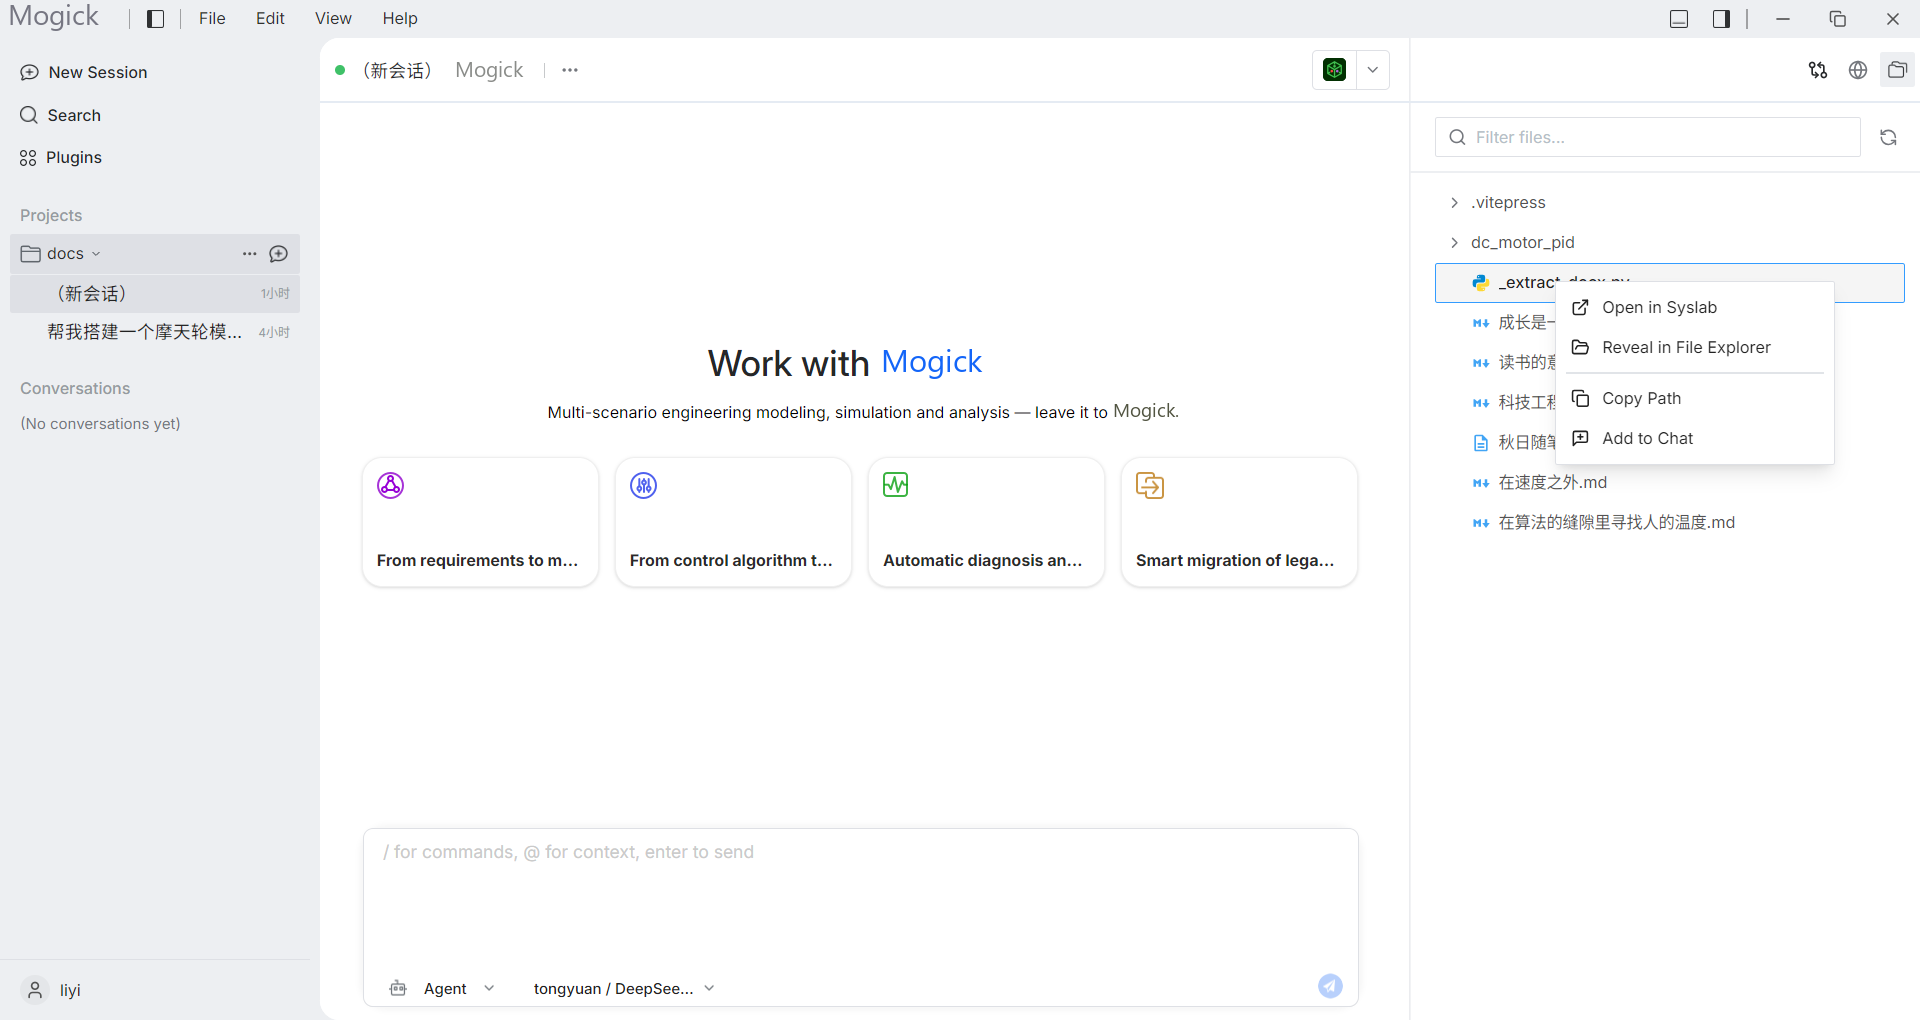Toggle the left sidebar panel icon
Screen dimensions: 1920x1020
(x=155, y=19)
